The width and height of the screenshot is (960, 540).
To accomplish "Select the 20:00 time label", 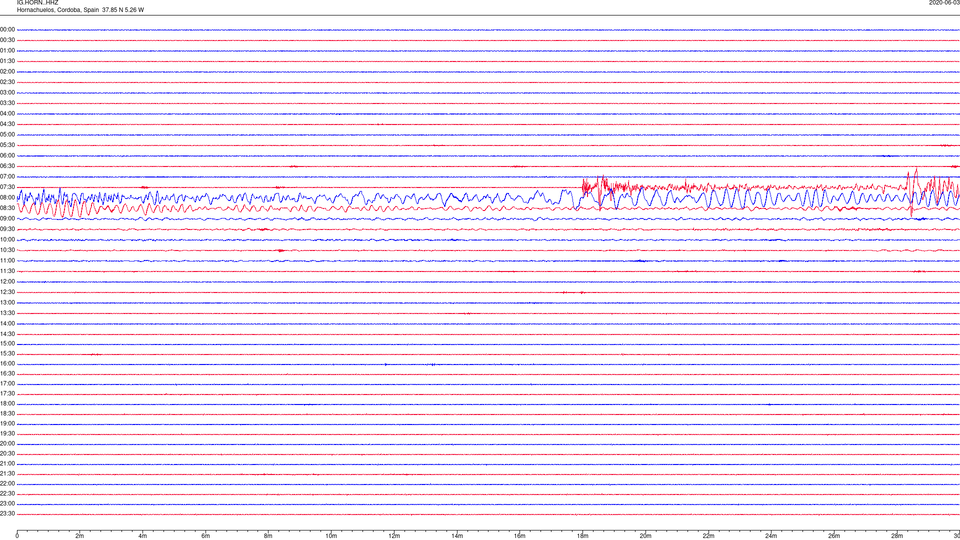I will (x=7, y=444).
